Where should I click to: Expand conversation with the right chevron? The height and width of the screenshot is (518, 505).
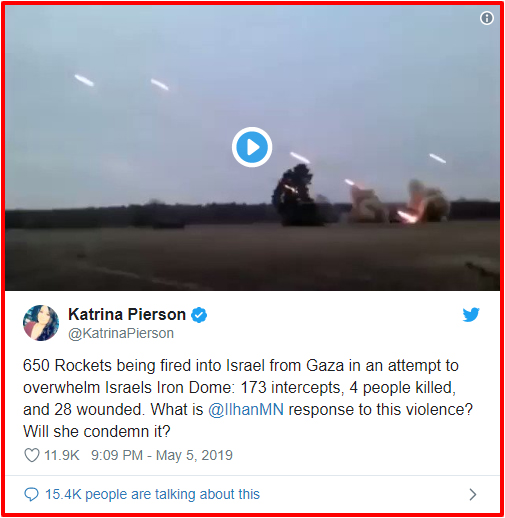pos(473,495)
